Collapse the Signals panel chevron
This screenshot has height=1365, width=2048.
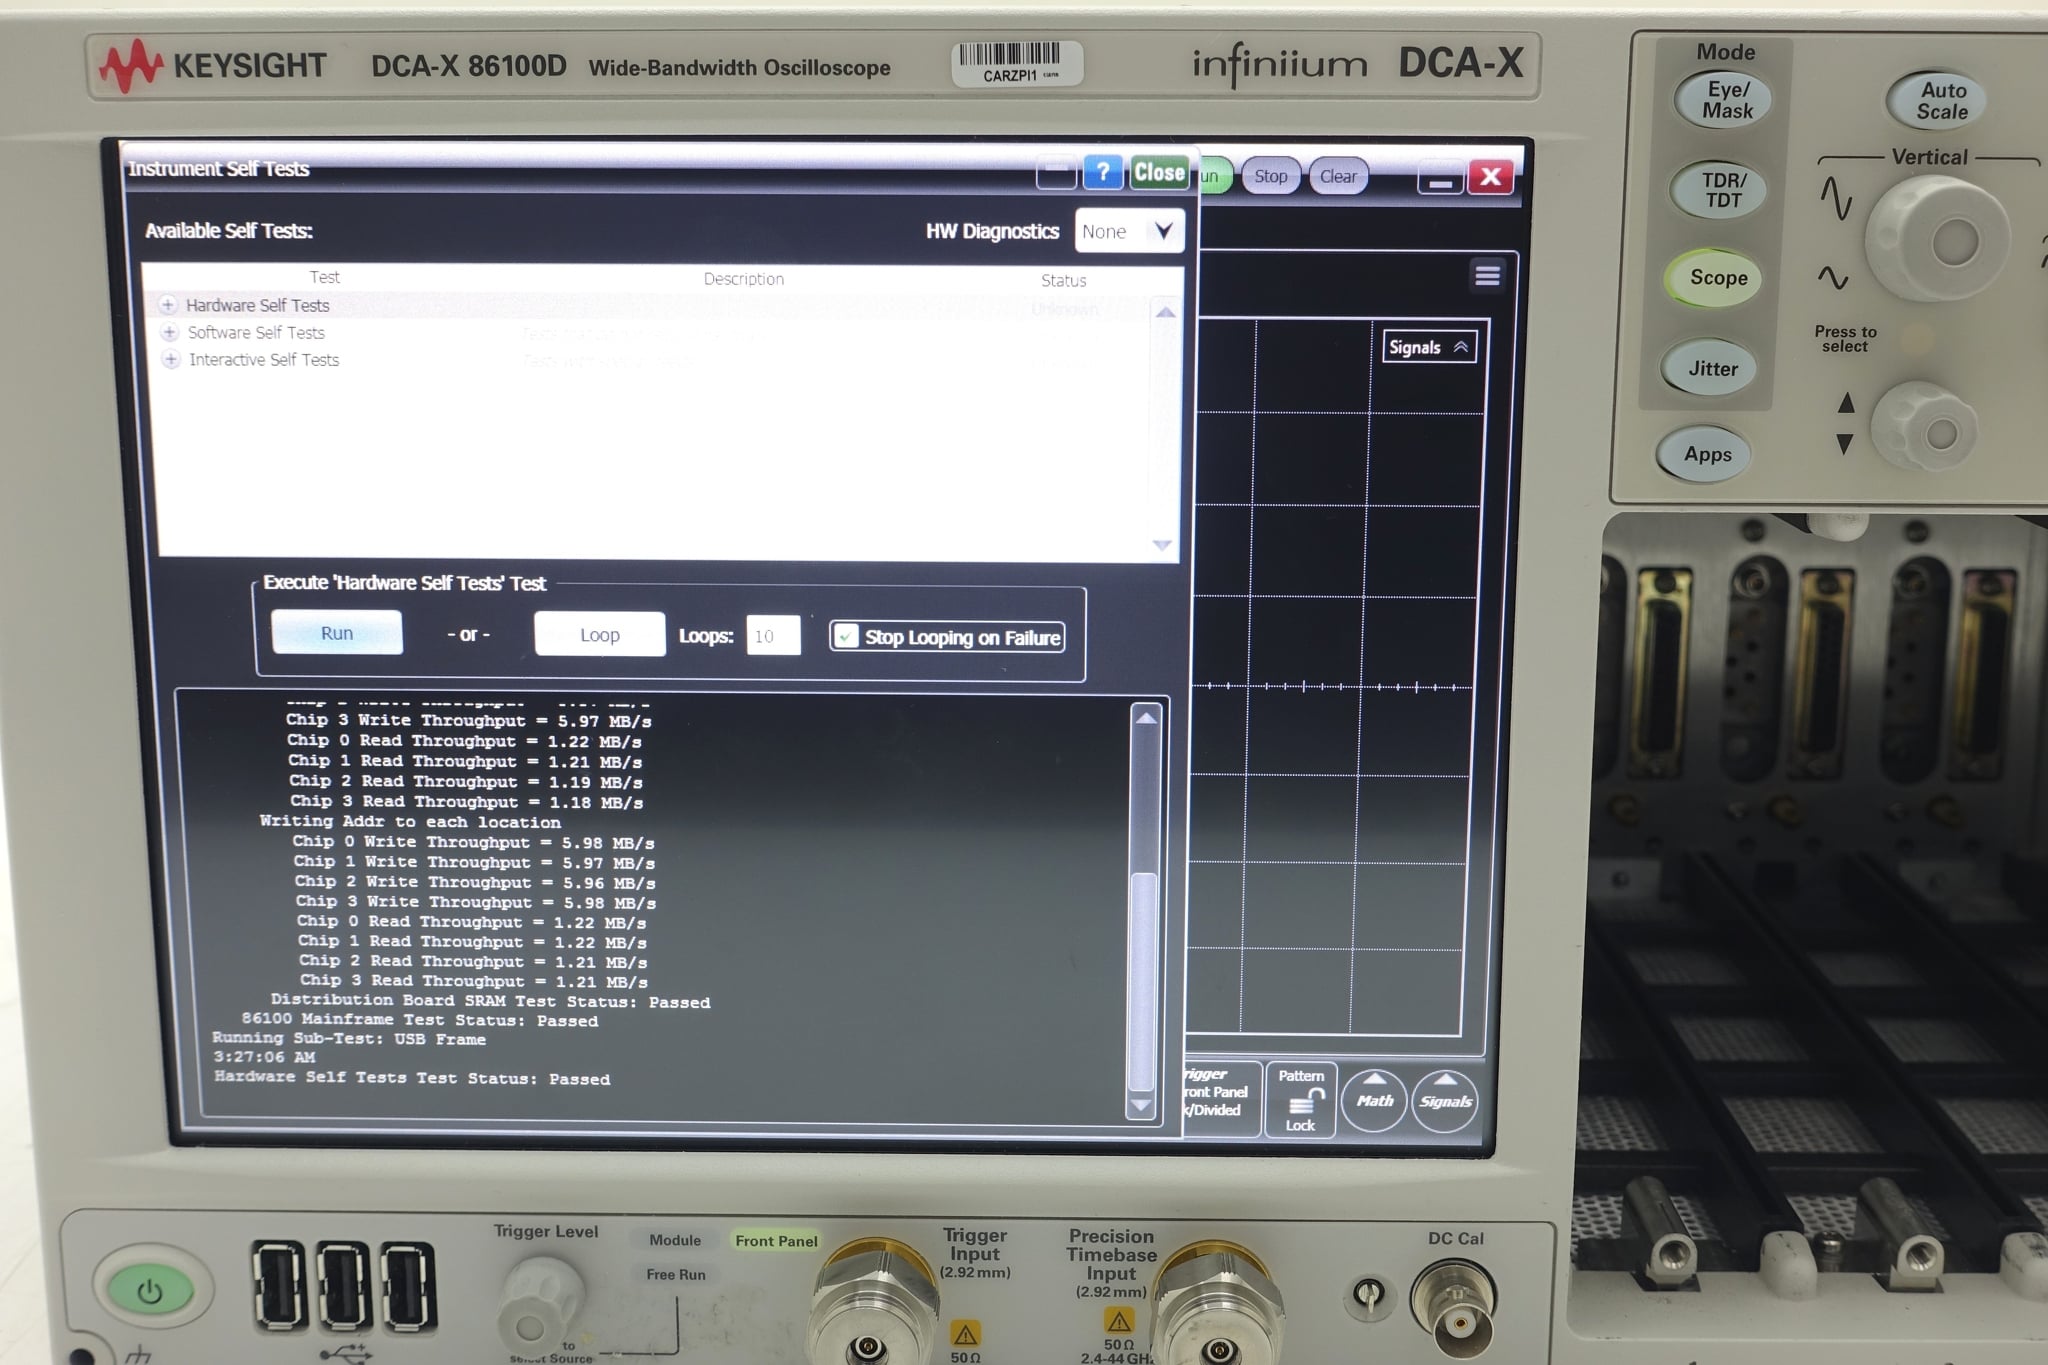tap(1460, 347)
